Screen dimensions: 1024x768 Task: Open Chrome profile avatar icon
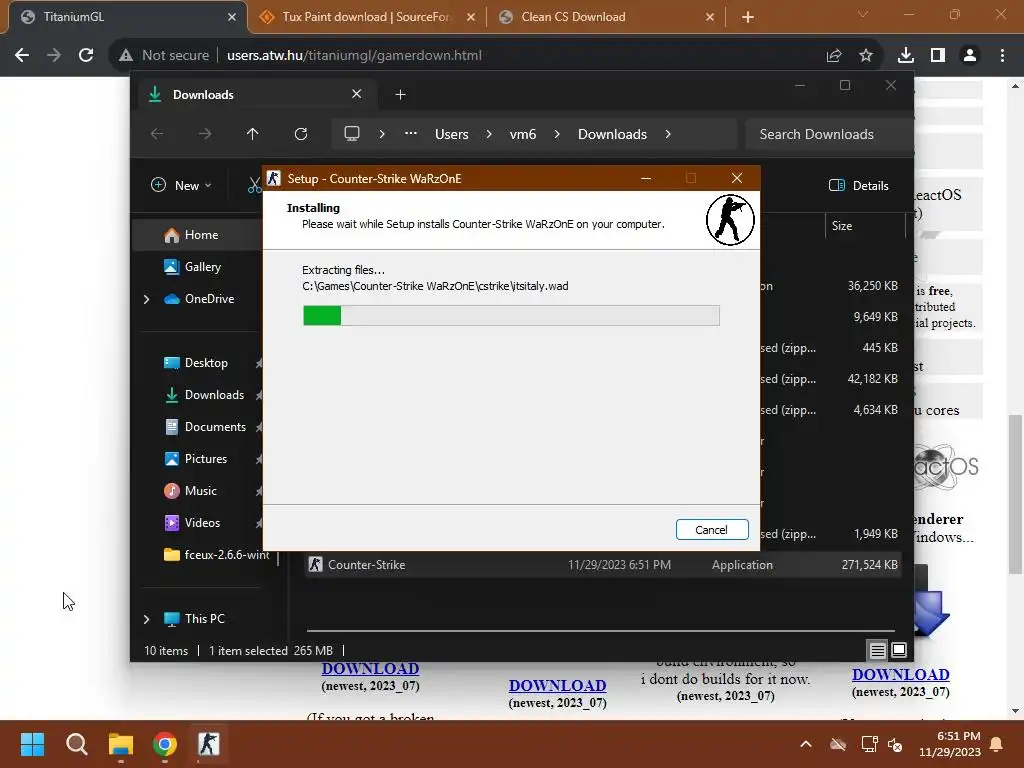tap(970, 56)
